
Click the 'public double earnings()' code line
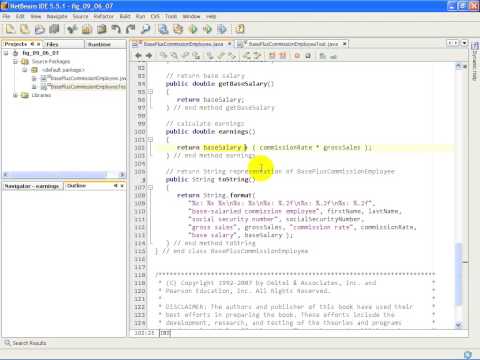[210, 132]
